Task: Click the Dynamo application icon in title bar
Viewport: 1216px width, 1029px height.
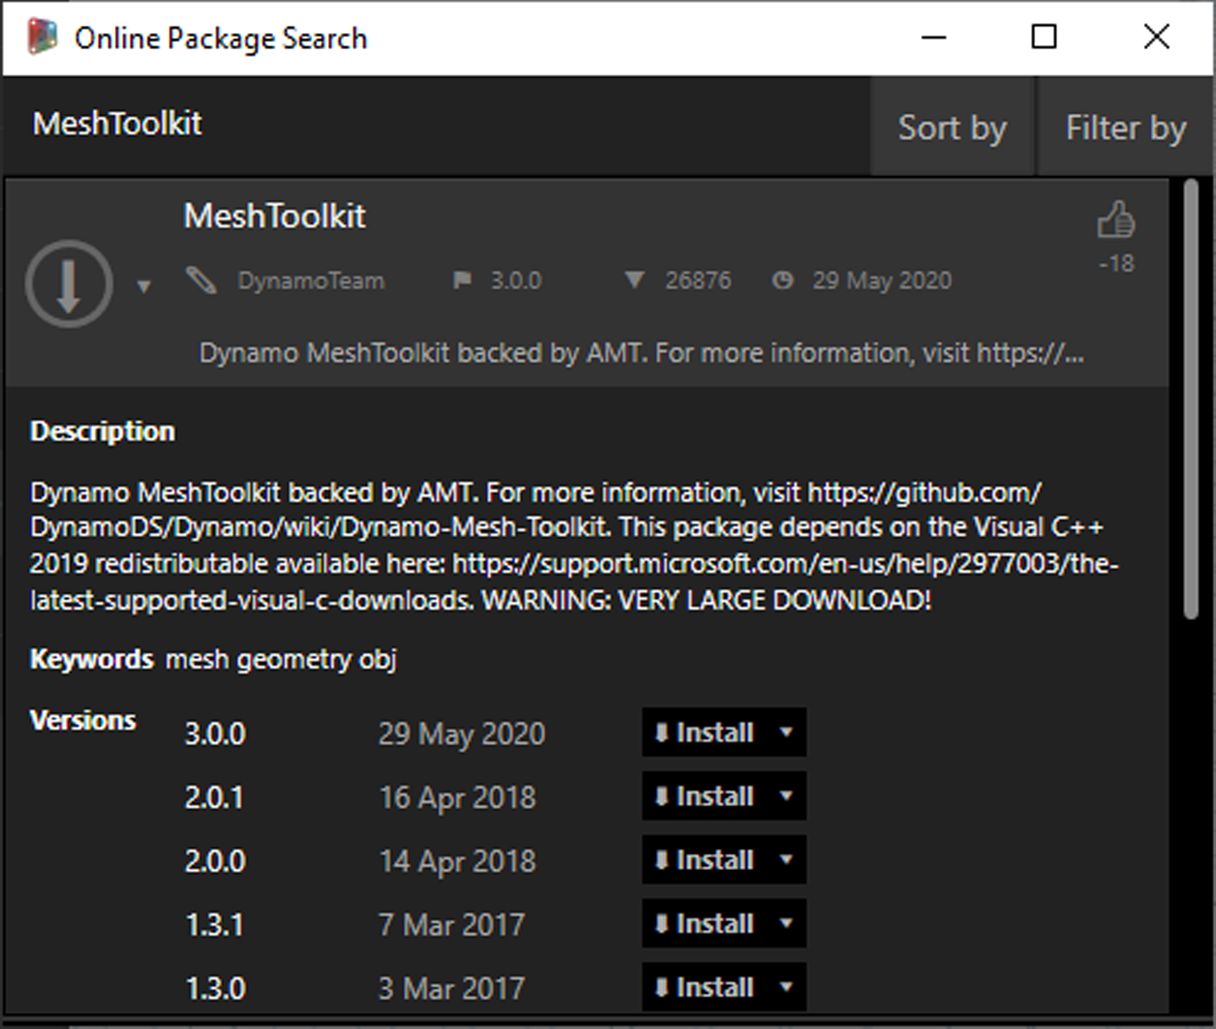Action: (42, 36)
